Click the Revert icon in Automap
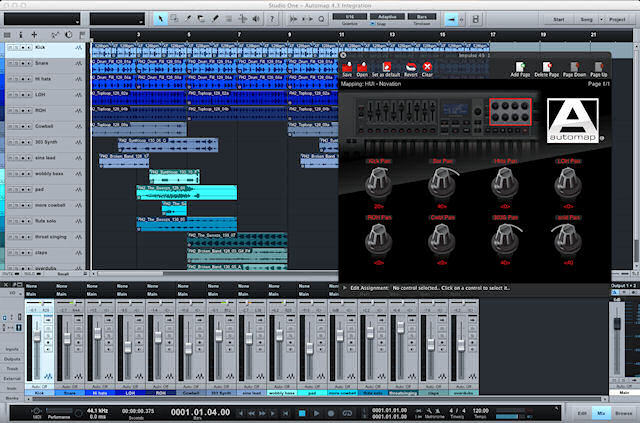This screenshot has width=640, height=423. click(x=411, y=69)
